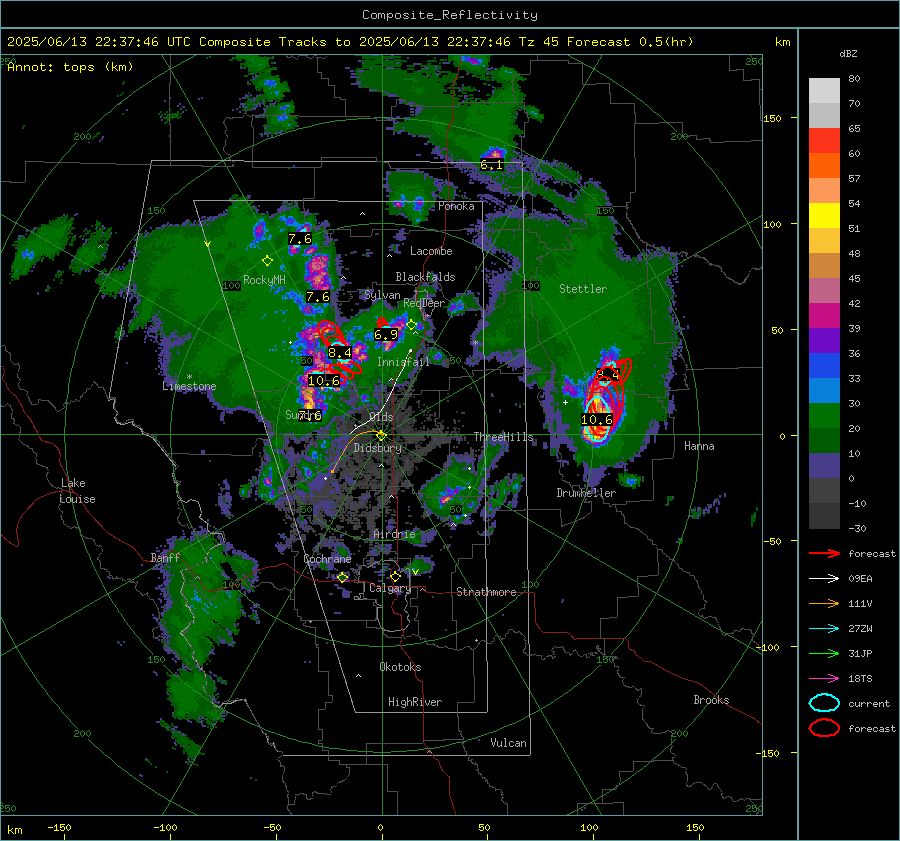
Task: Click the Composite Tracks timestamp header text
Action: [350, 42]
